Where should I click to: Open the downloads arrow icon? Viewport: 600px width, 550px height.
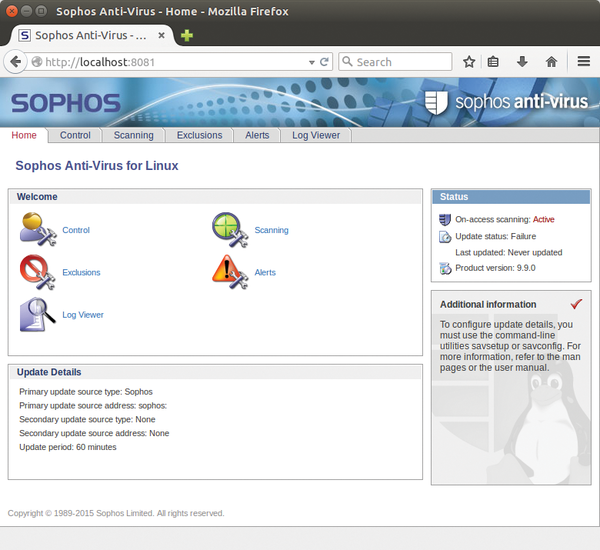[x=522, y=62]
